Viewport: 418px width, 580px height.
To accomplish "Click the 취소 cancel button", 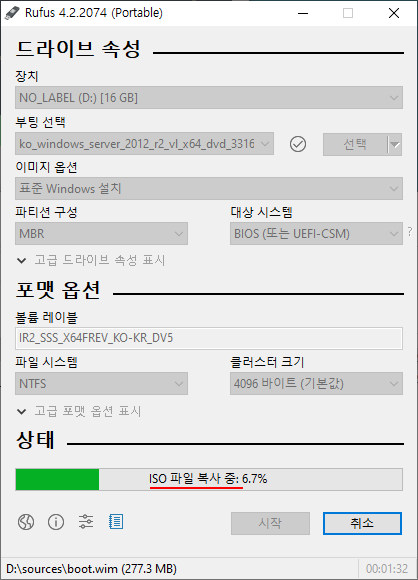I will [x=362, y=523].
